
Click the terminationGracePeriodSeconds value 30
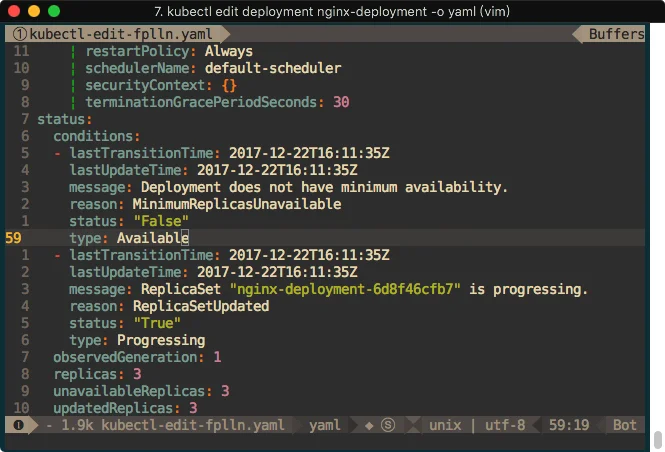pos(341,102)
